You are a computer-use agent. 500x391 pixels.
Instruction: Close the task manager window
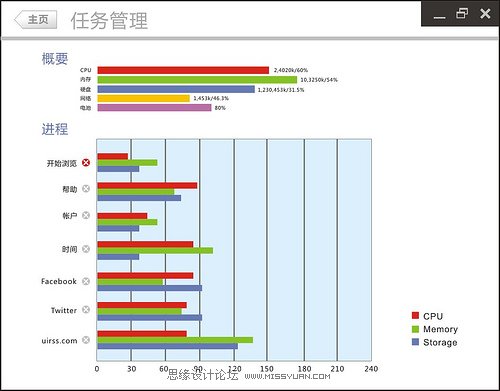coord(485,13)
